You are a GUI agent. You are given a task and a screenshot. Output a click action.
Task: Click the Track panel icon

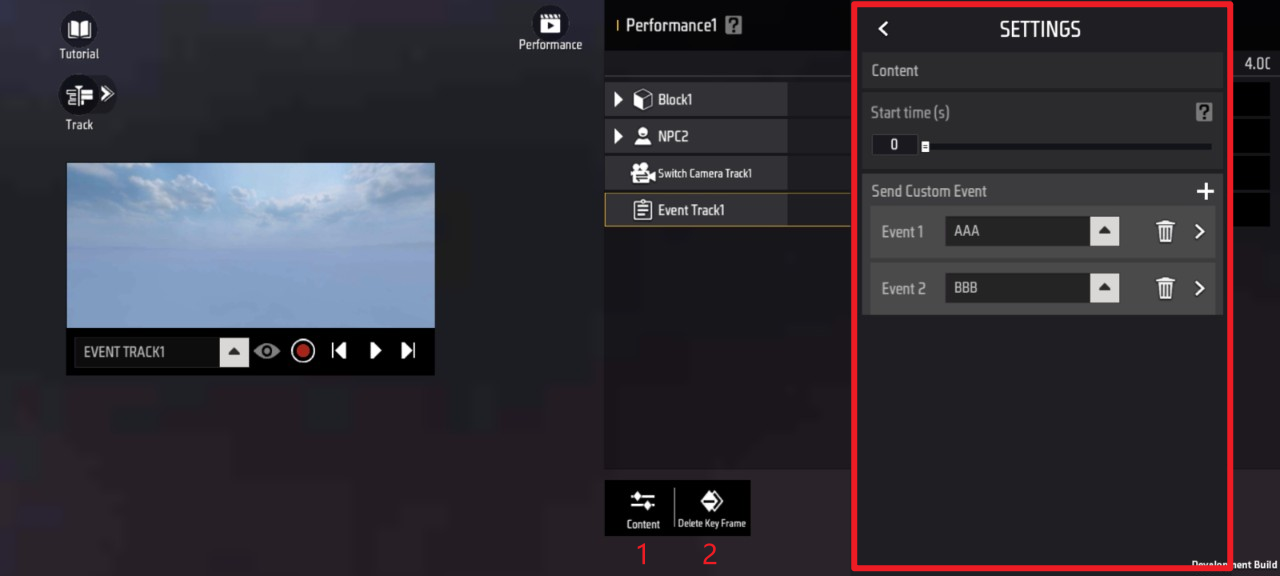pos(79,96)
